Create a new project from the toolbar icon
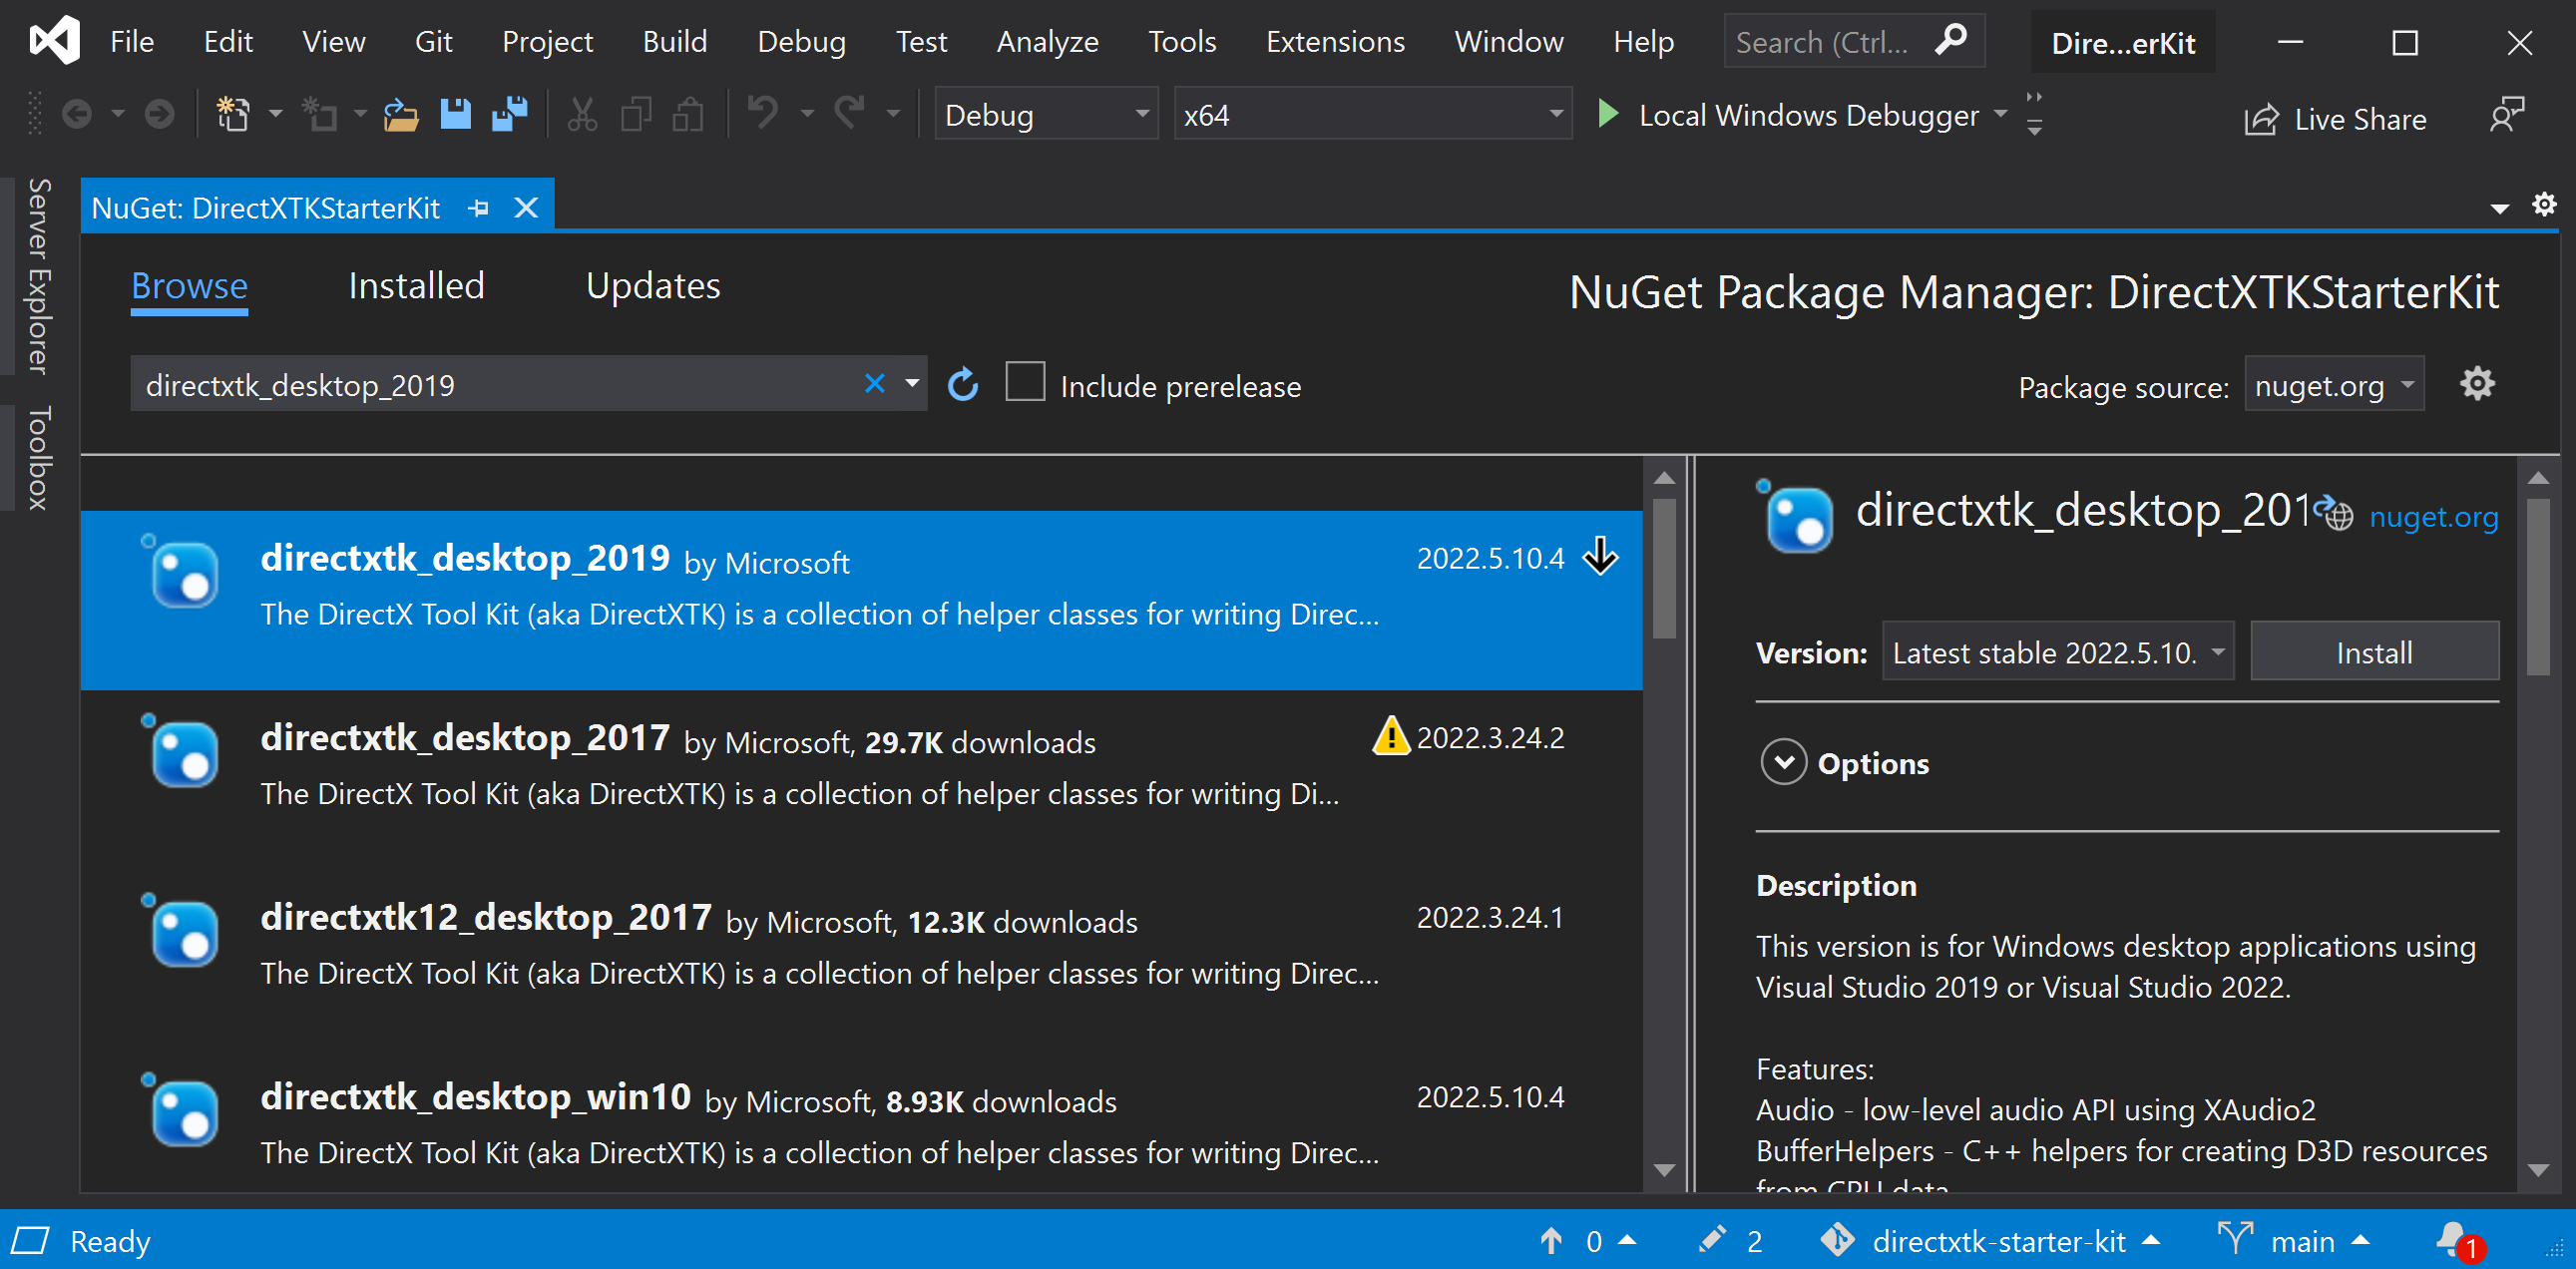Screen dimensions: 2576x1269 click(x=232, y=114)
